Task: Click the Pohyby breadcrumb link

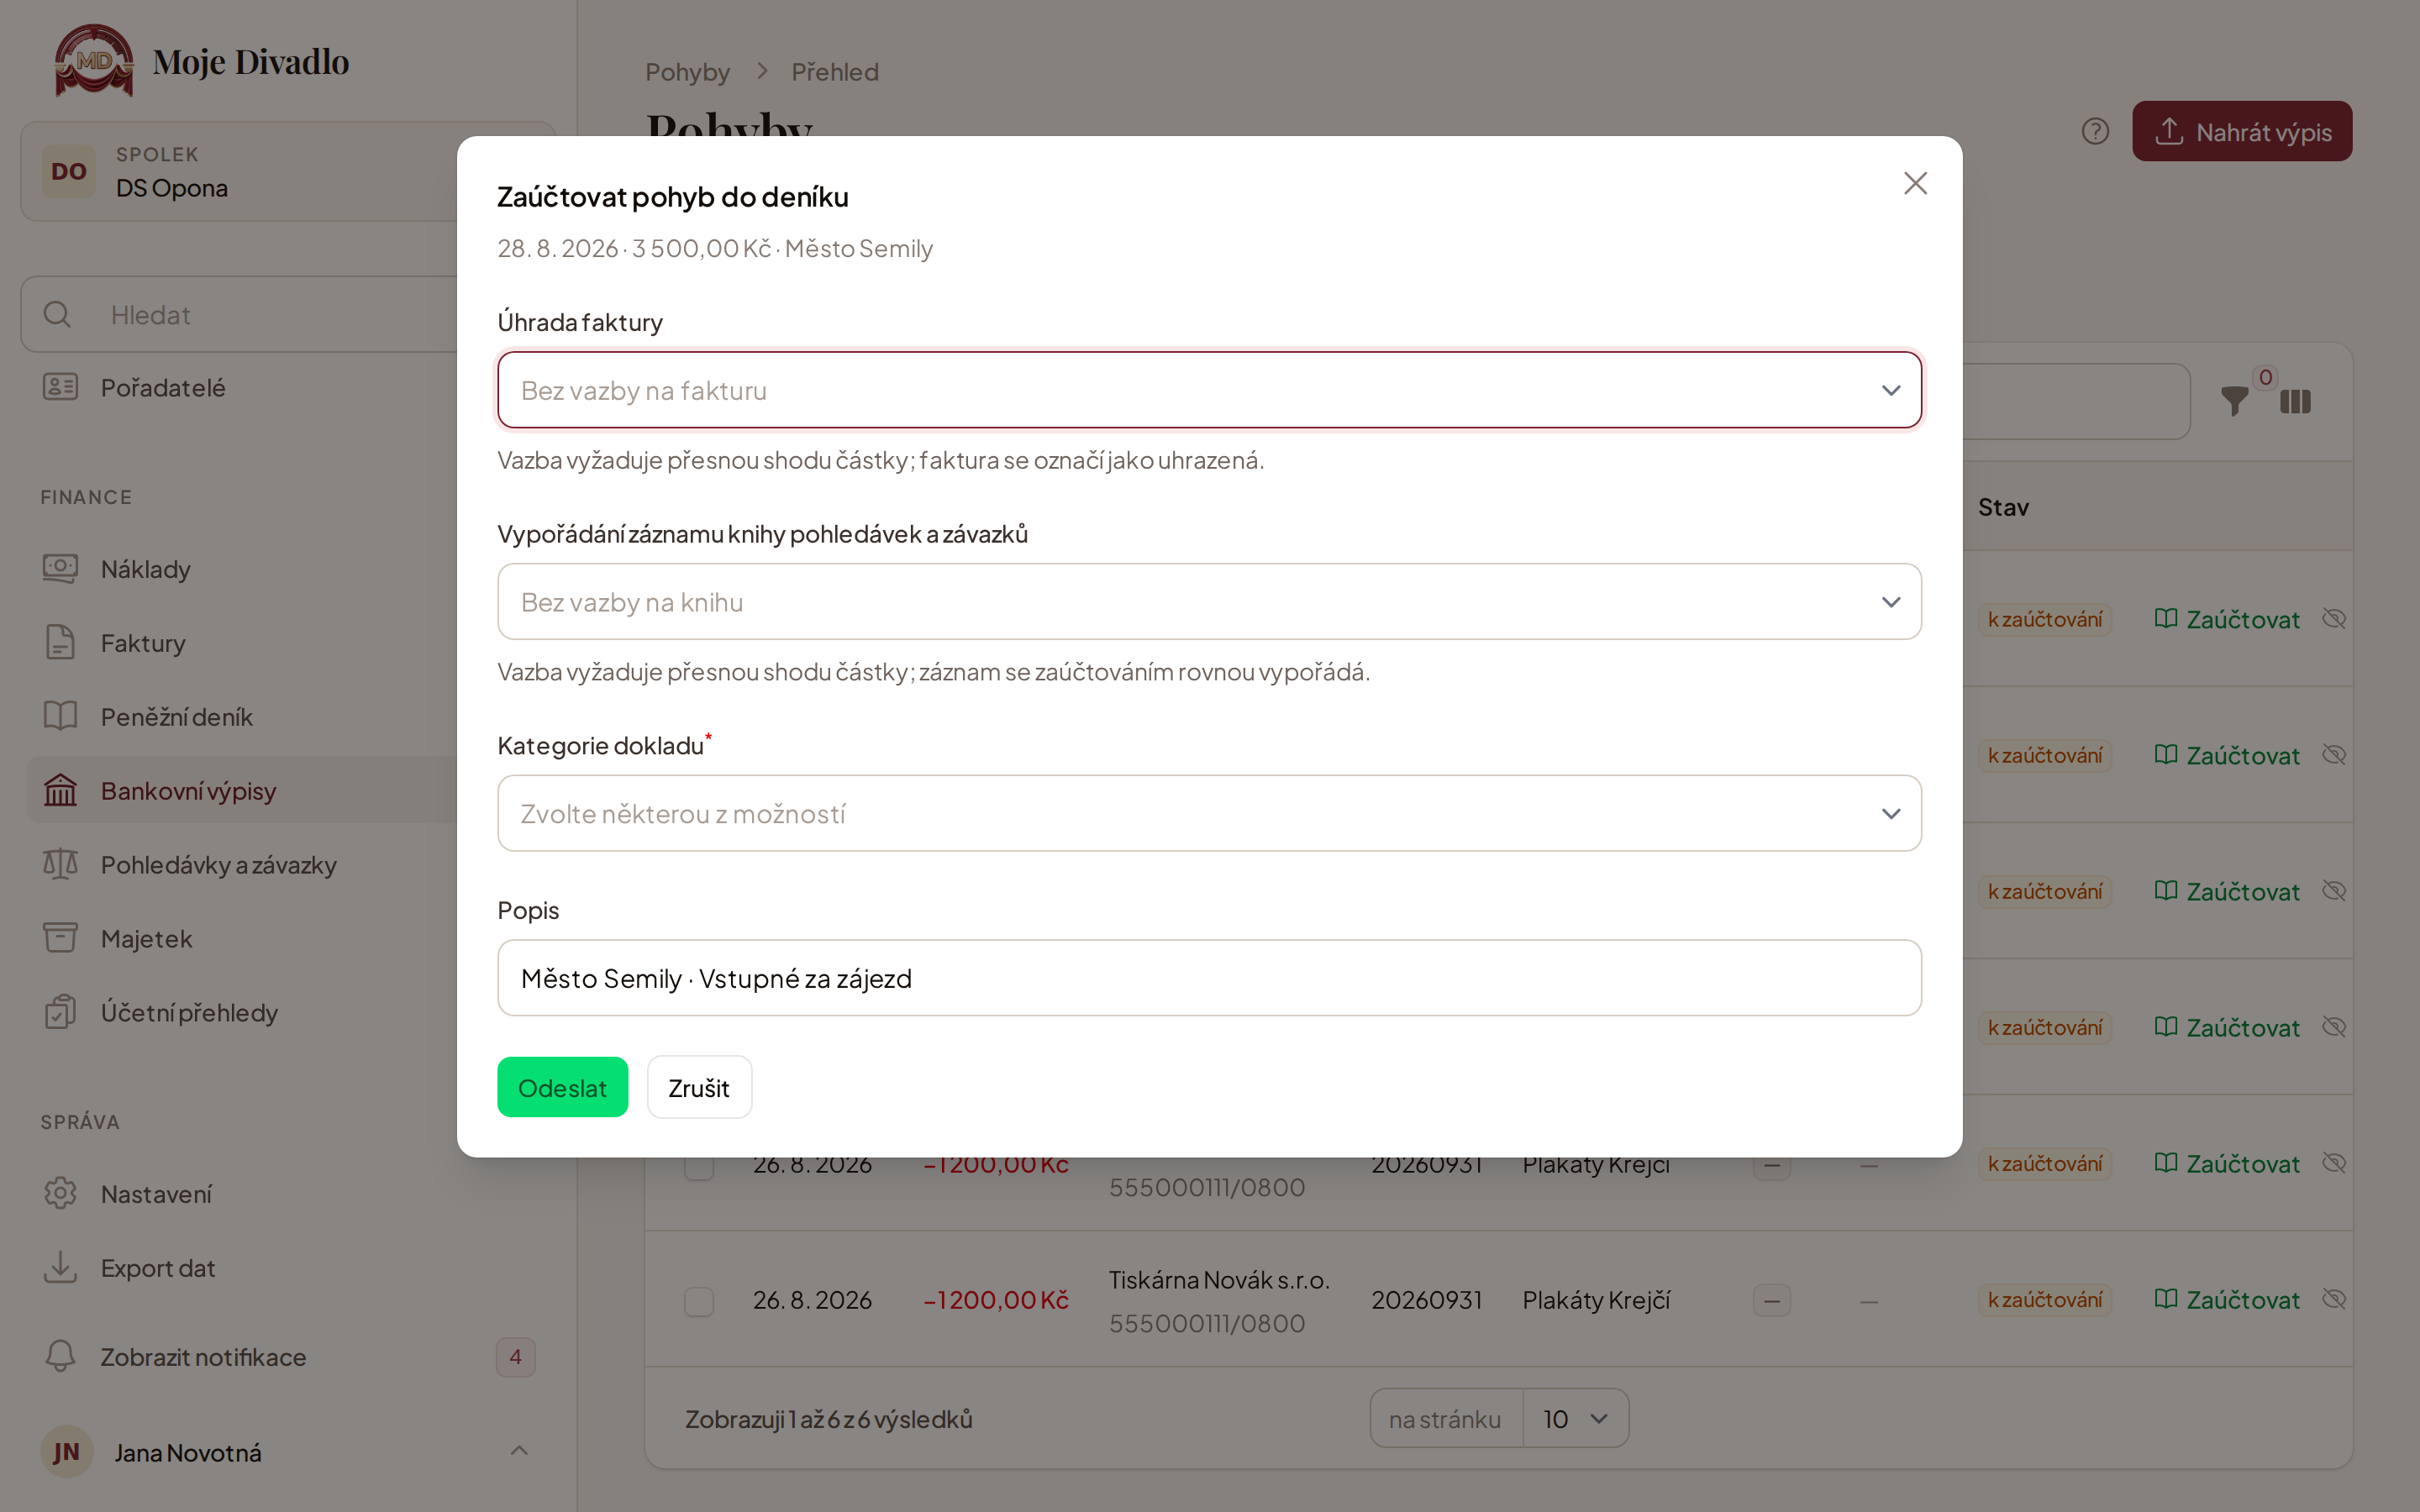Action: [687, 72]
